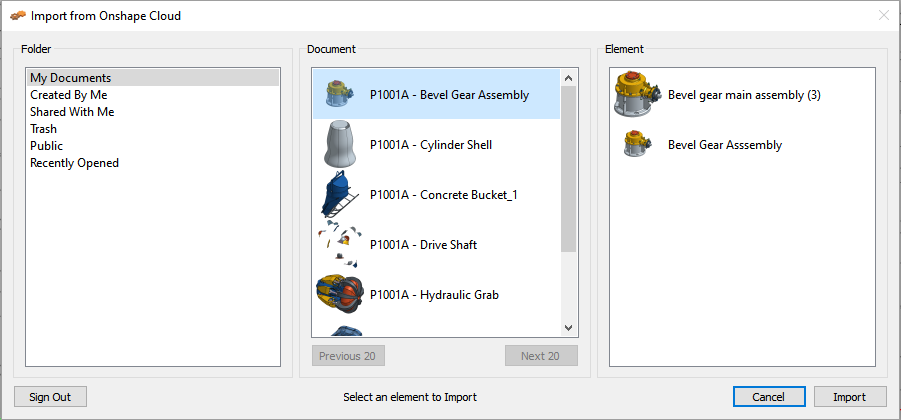Click the Onshape cloud icon in title bar

[x=18, y=16]
